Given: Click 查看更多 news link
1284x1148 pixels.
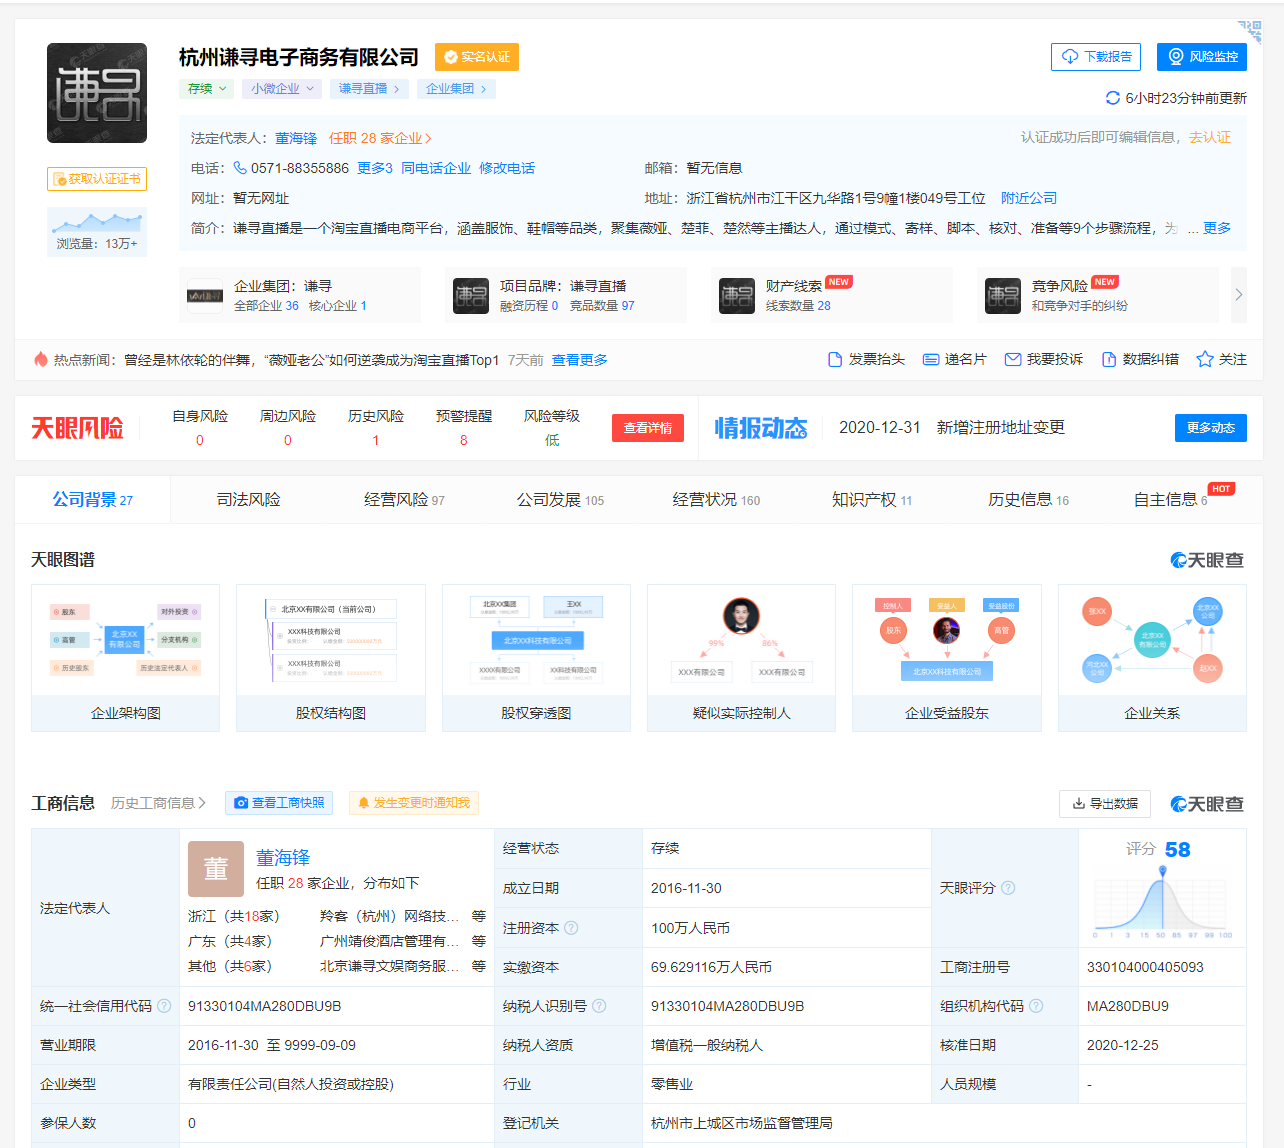Looking at the screenshot, I should point(580,360).
